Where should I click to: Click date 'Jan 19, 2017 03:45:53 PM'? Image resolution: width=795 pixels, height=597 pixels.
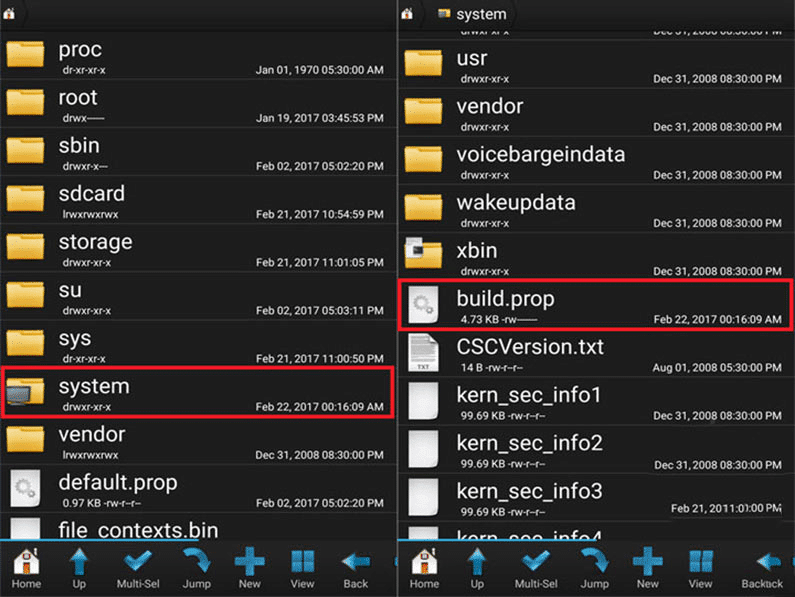pyautogui.click(x=319, y=118)
